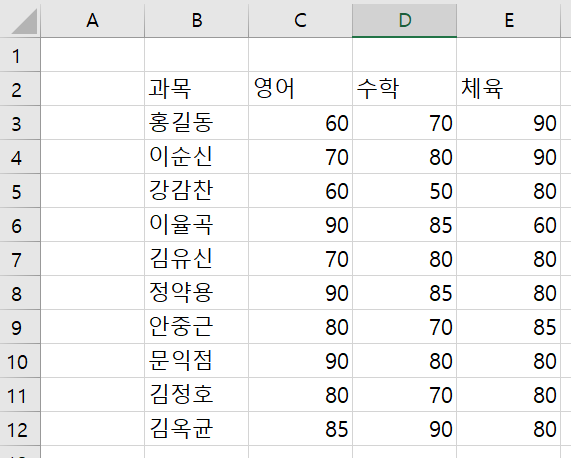Click 이순신's 영어 score 70
571x458 pixels.
(300, 157)
